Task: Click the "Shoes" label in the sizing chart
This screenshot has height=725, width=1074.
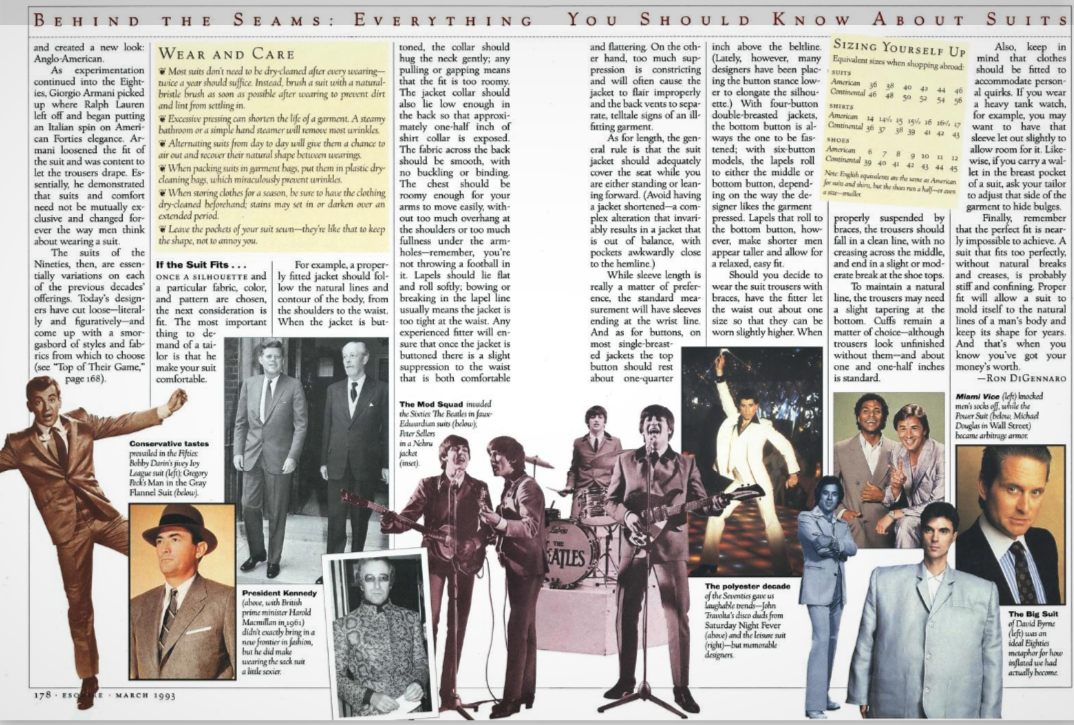Action: (x=838, y=140)
